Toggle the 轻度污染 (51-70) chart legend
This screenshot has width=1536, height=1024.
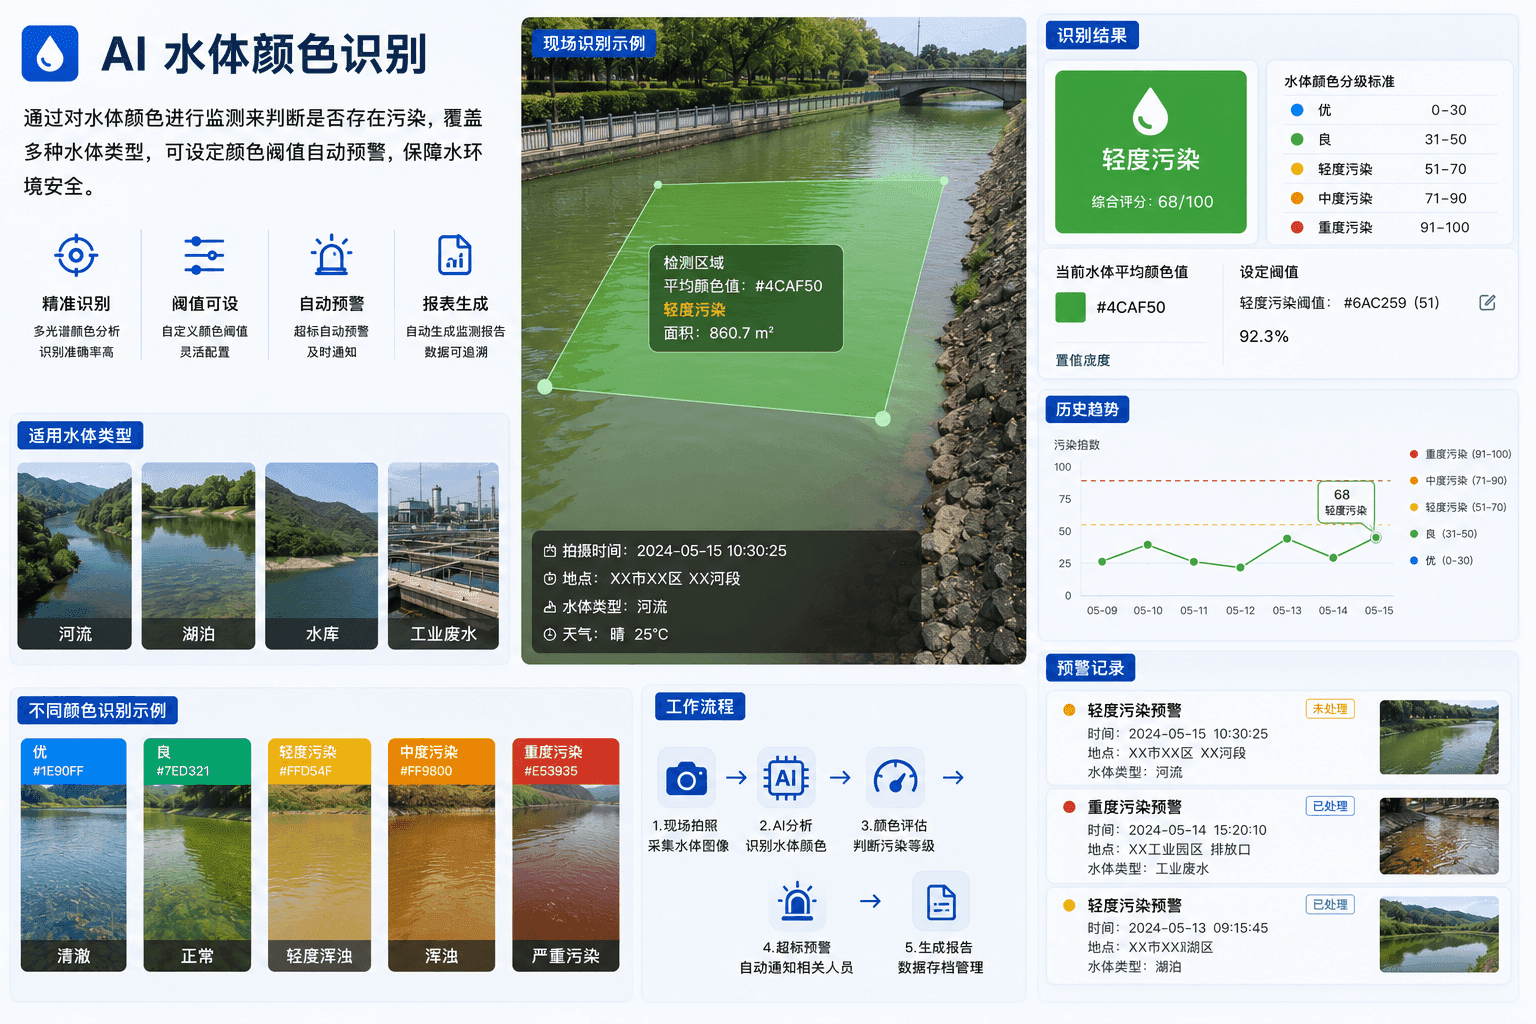click(x=1458, y=507)
